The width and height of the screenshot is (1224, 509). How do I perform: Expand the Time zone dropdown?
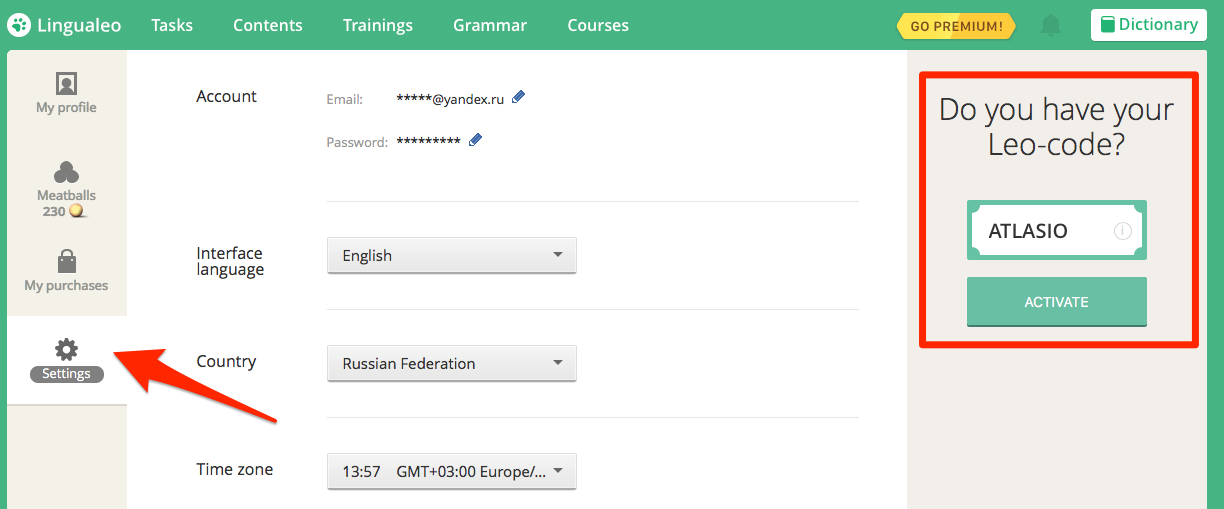click(451, 471)
